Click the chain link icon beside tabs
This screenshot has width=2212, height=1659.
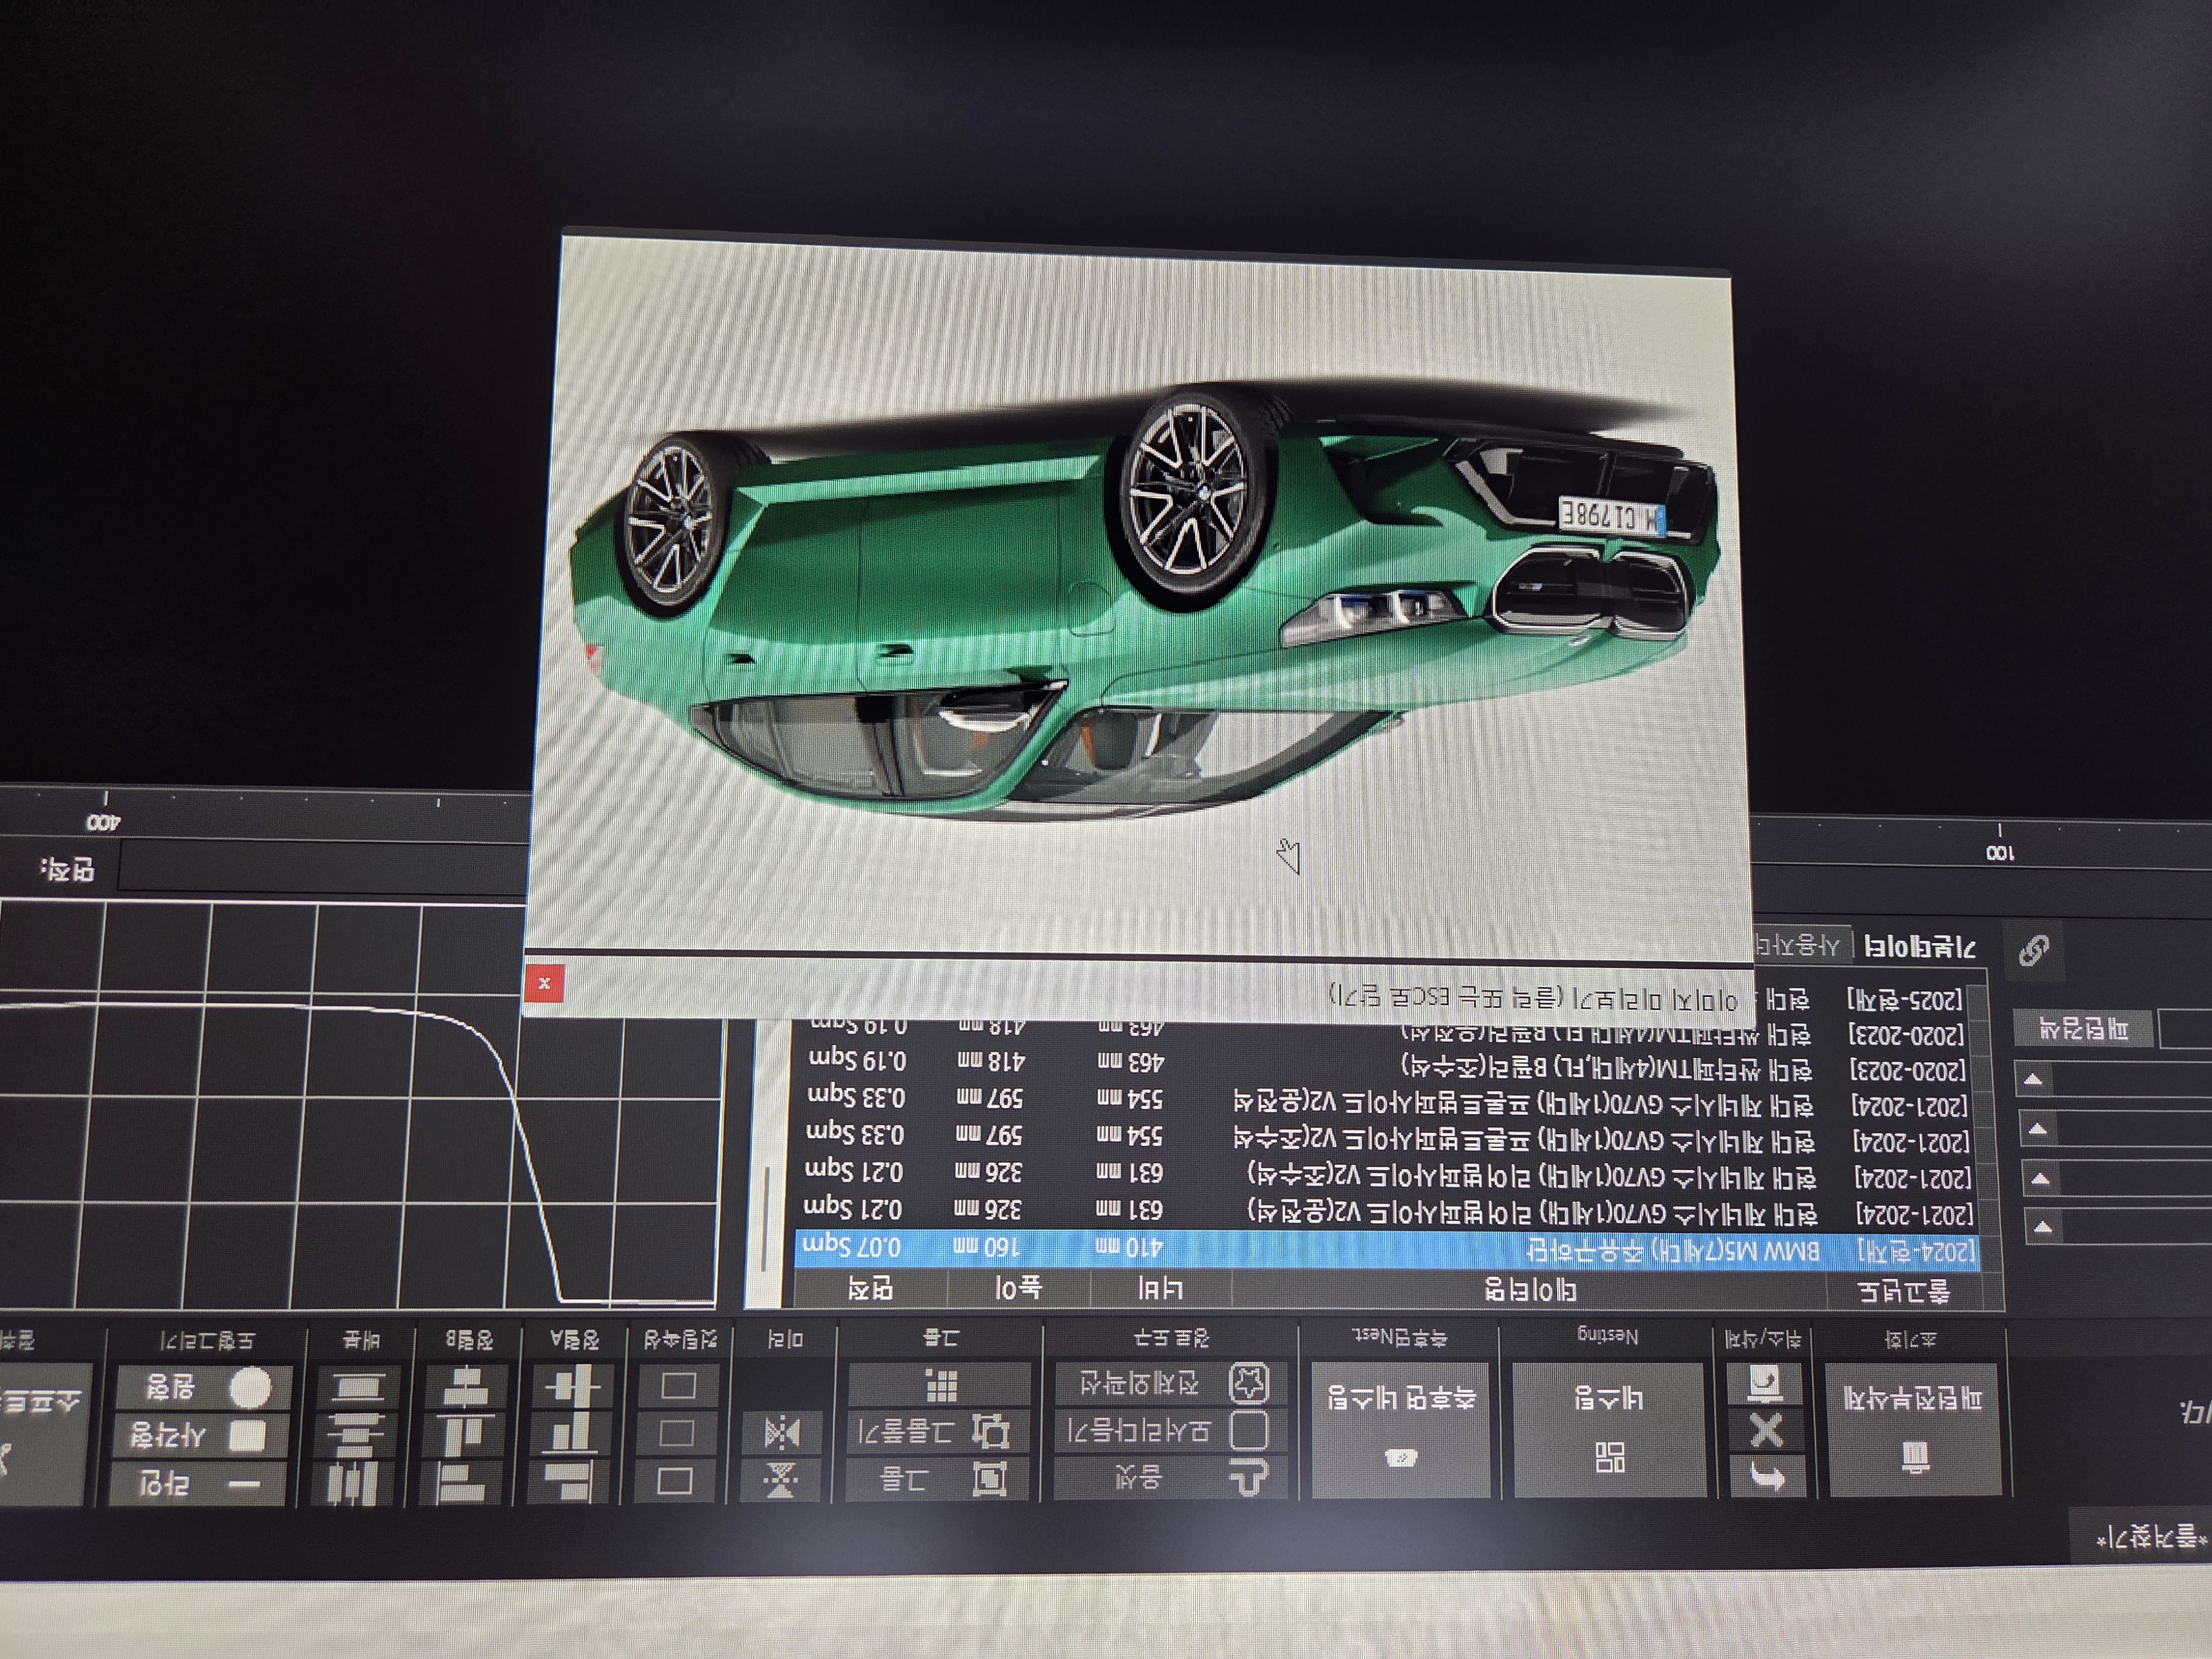point(2034,950)
